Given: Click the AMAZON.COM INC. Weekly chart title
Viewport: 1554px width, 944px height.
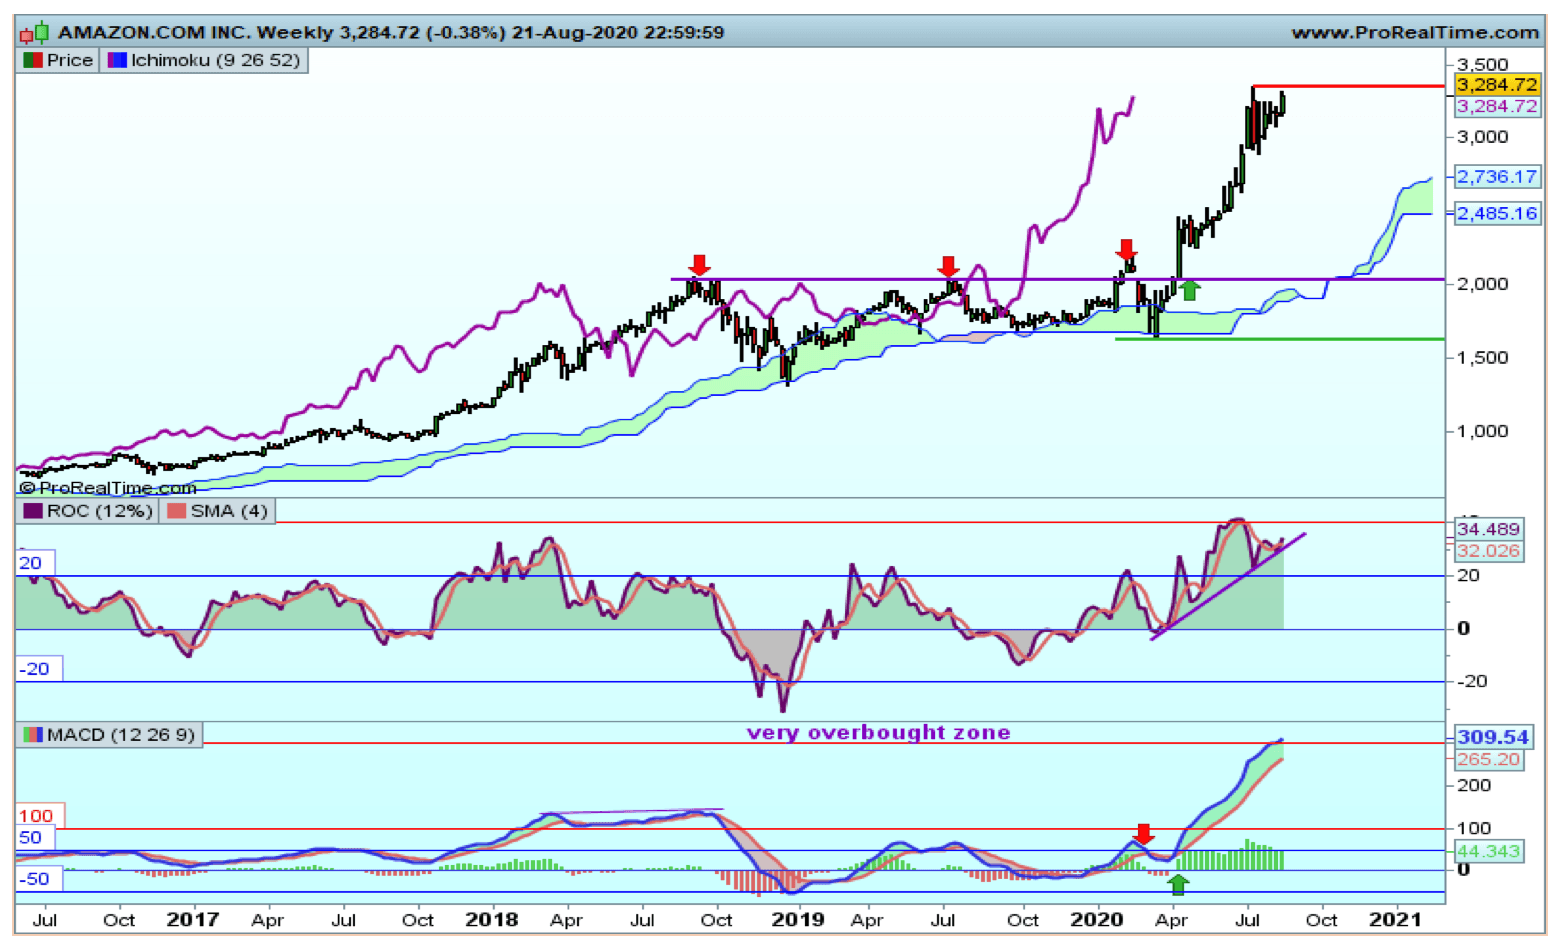Looking at the screenshot, I should coord(196,32).
